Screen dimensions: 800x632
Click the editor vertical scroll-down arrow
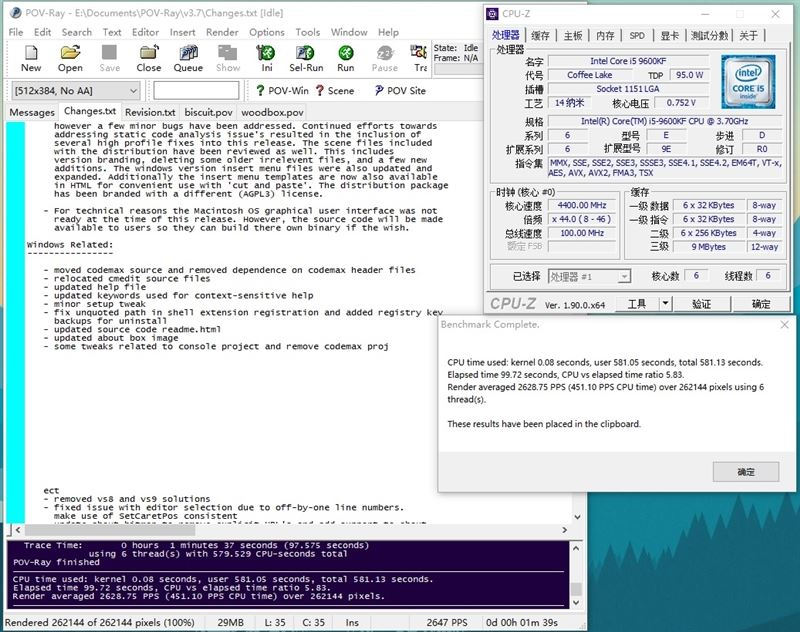click(x=578, y=517)
